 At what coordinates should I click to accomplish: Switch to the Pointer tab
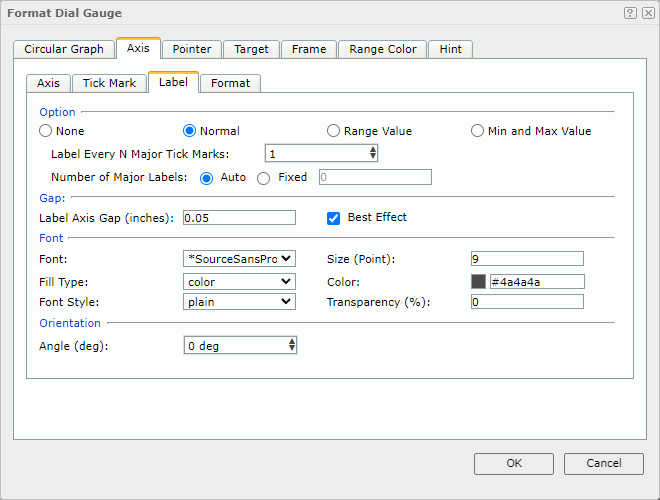click(191, 49)
